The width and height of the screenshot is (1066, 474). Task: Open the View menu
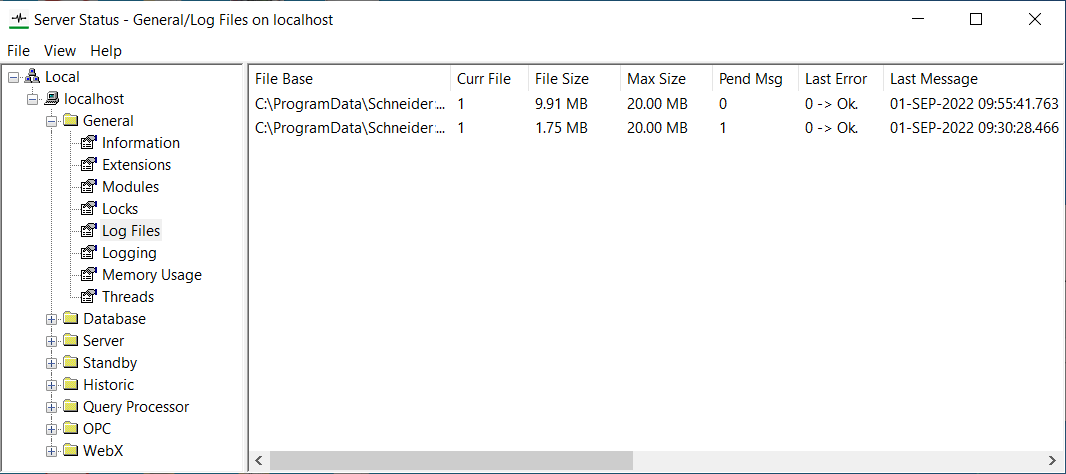tap(60, 51)
